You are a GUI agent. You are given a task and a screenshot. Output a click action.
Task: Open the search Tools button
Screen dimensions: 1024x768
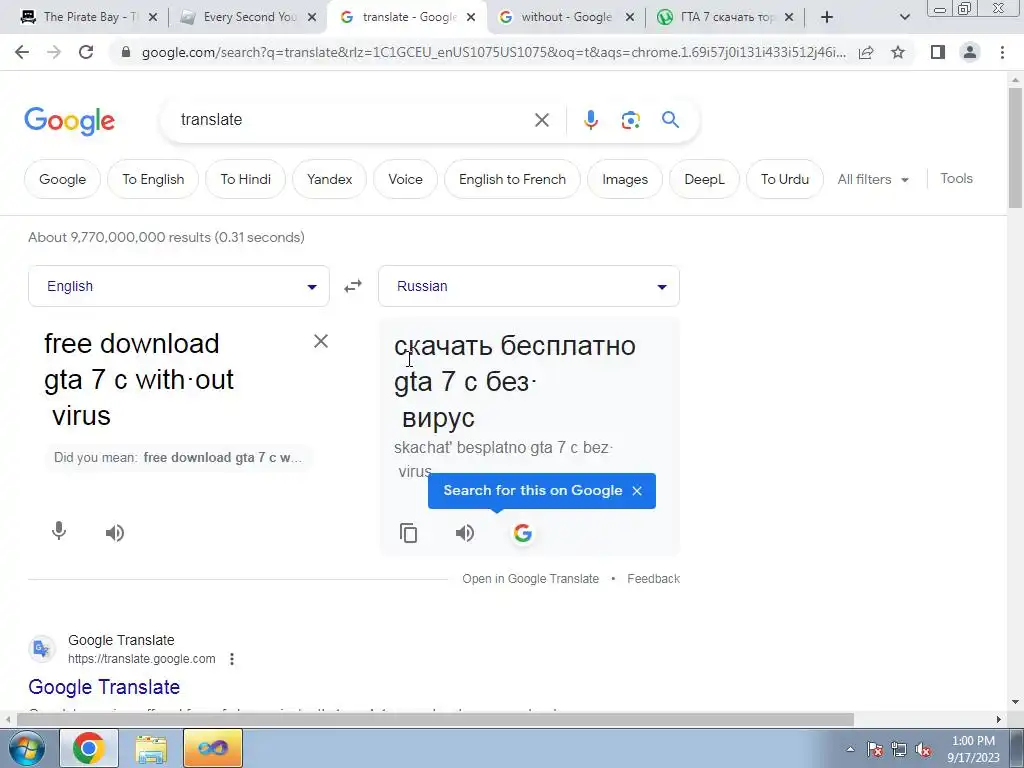pyautogui.click(x=956, y=178)
